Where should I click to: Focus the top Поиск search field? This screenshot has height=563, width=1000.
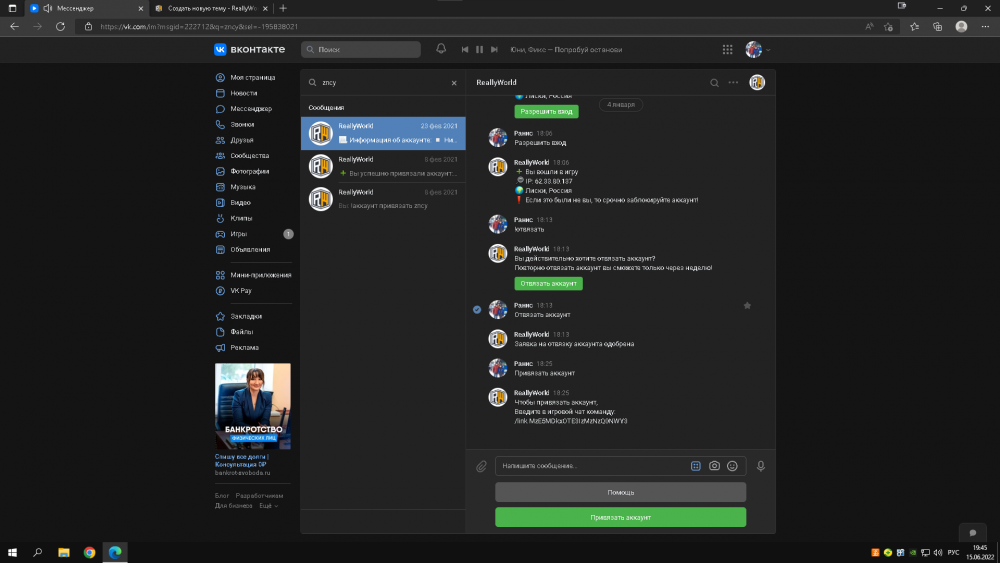361,49
